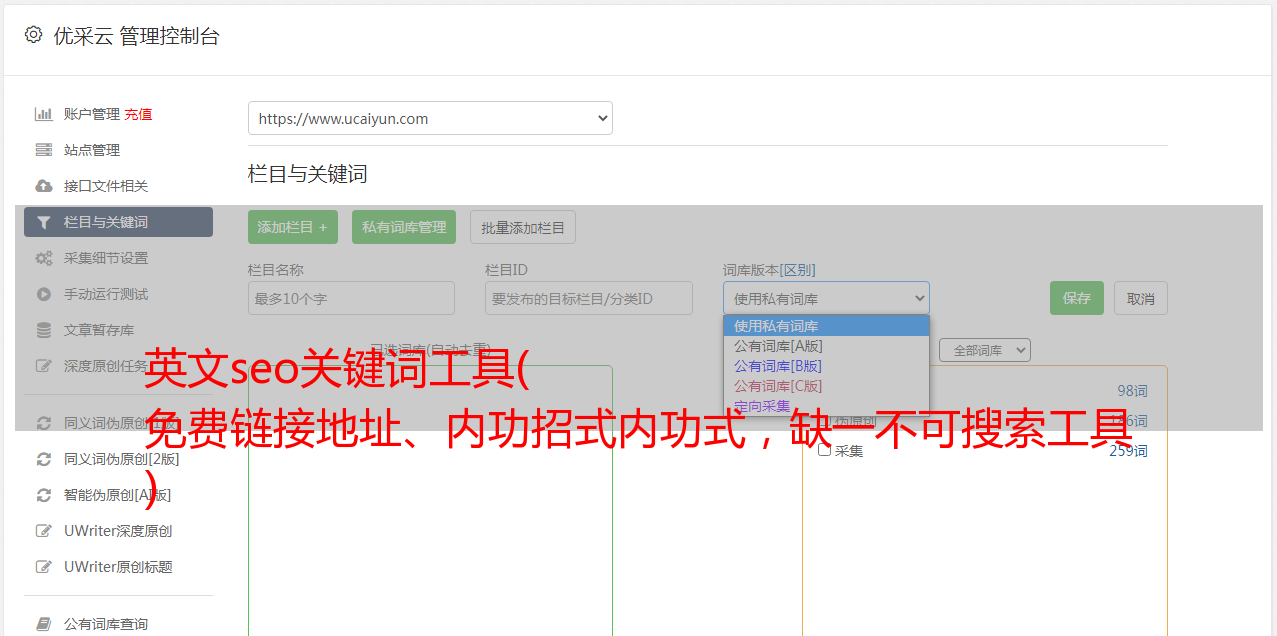1277x636 pixels.
Task: Click the edit icon for UWriter原创标题
Action: tap(43, 567)
